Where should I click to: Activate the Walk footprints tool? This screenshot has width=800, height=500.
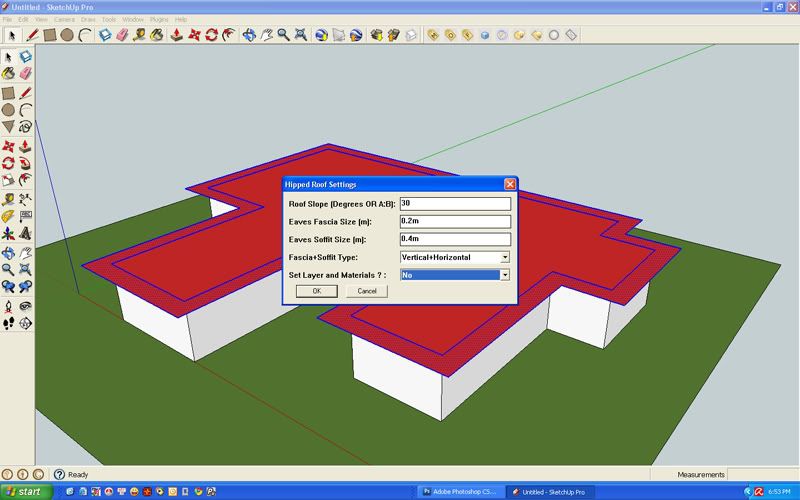coord(8,323)
